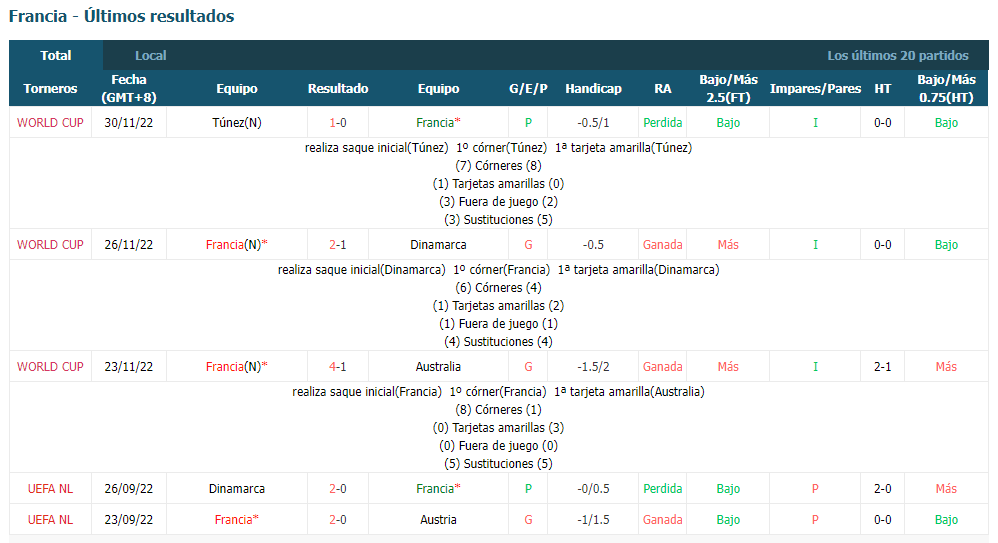
Task: Click 'Francia - Últimos resultados' heading
Action: tap(122, 16)
